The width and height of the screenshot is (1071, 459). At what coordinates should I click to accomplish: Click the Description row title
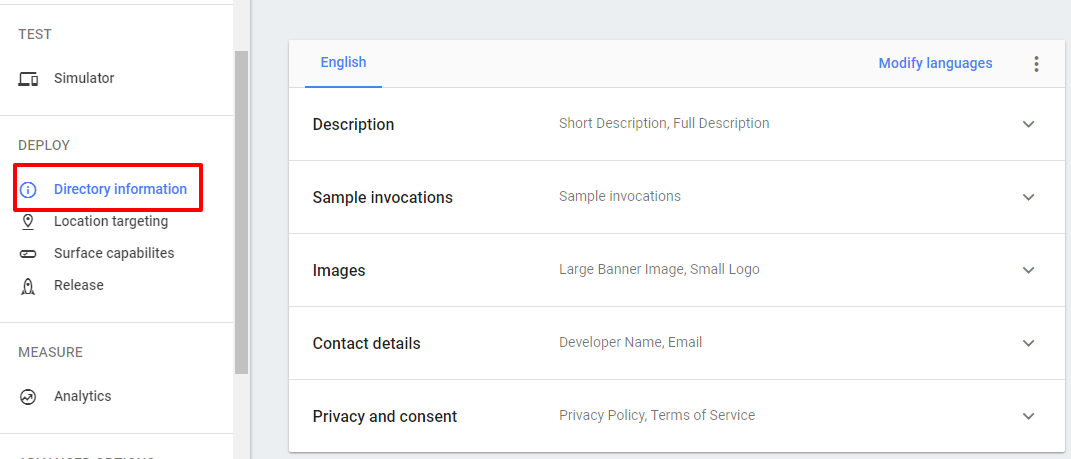353,125
